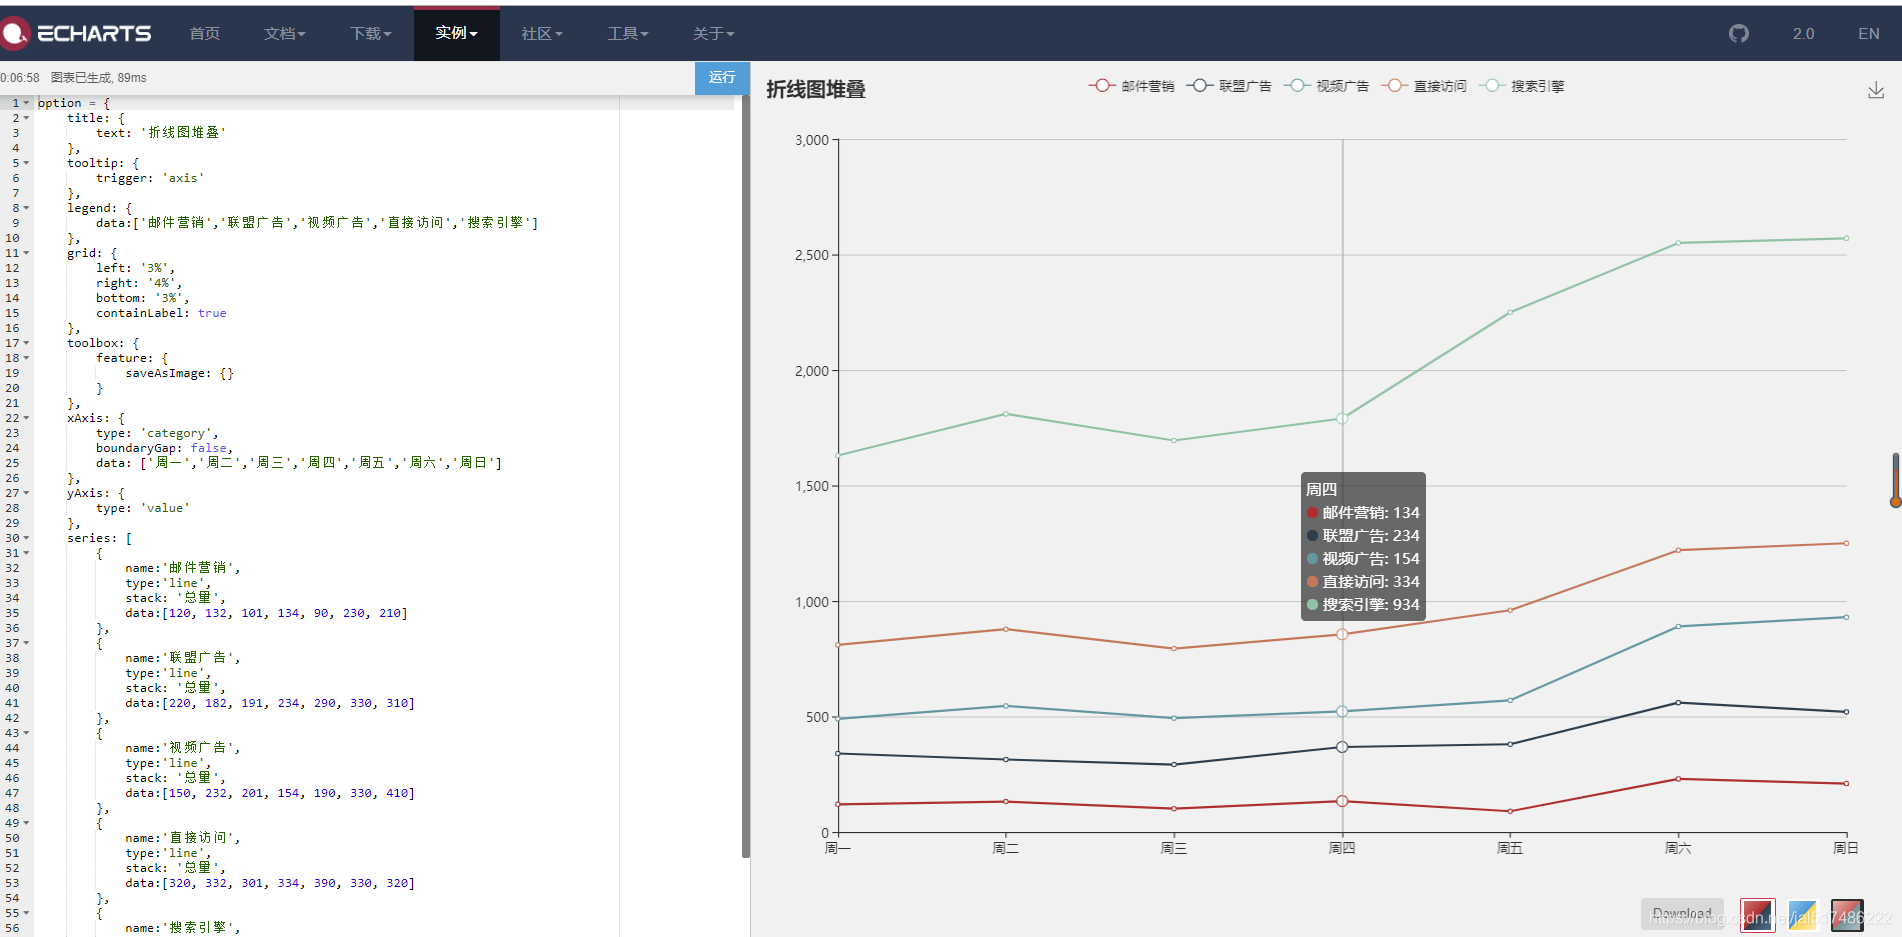1902x937 pixels.
Task: Click 'trigger: axis' code on line 6
Action: pos(150,178)
